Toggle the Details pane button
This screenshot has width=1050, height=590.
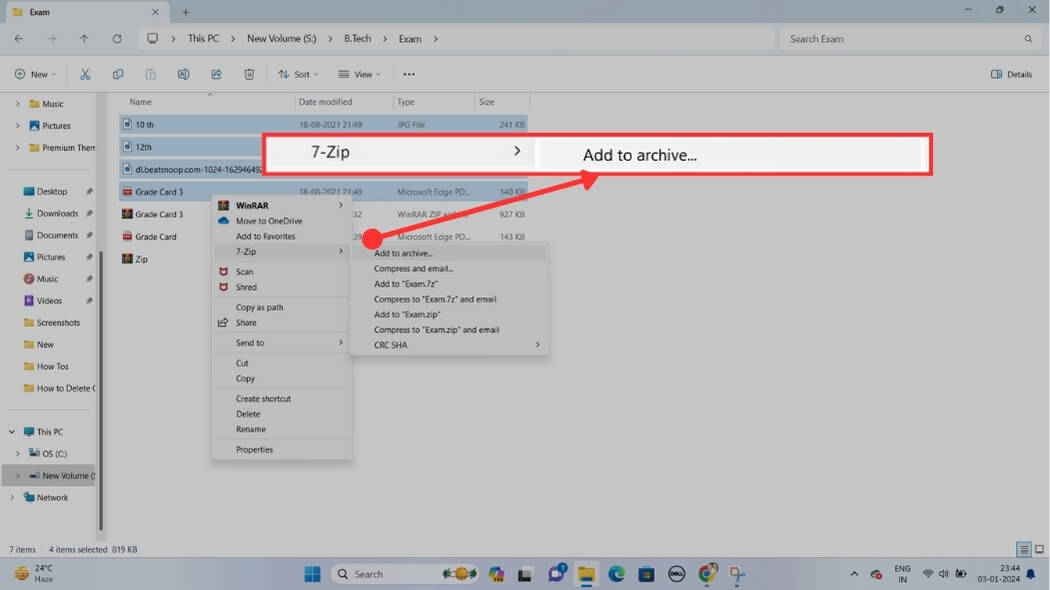[1011, 74]
